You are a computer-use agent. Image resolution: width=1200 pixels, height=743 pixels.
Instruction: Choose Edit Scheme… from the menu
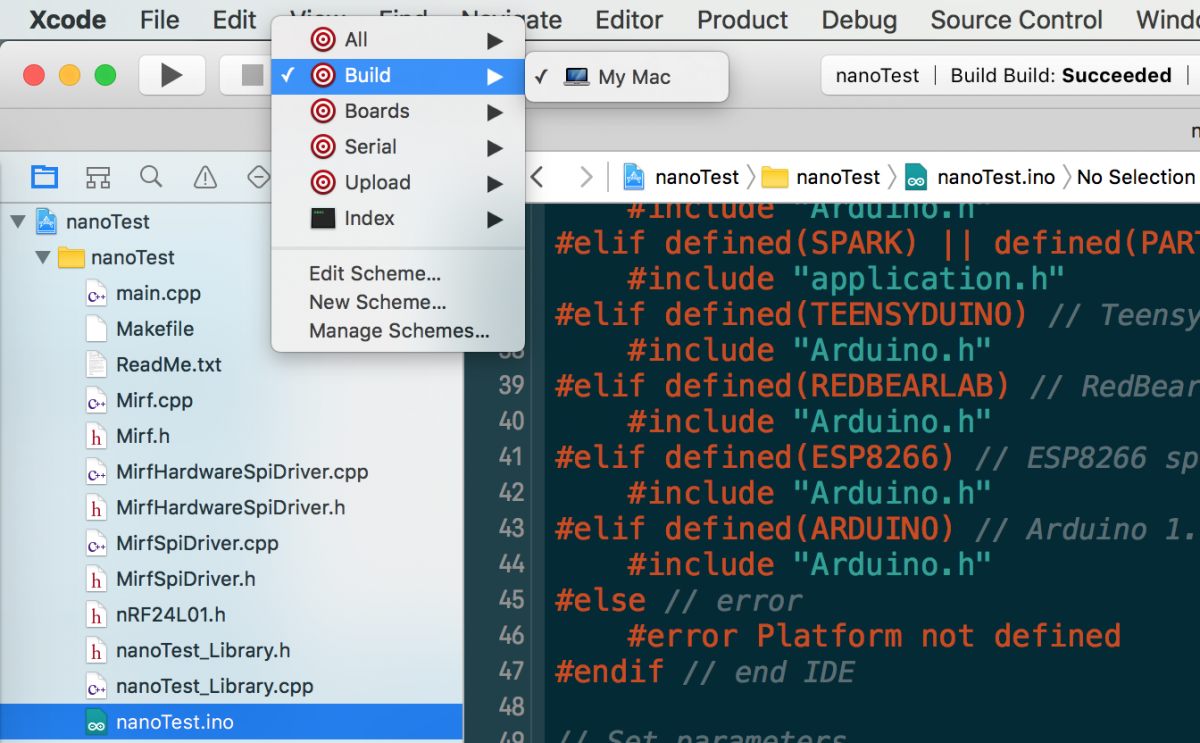[x=375, y=274]
